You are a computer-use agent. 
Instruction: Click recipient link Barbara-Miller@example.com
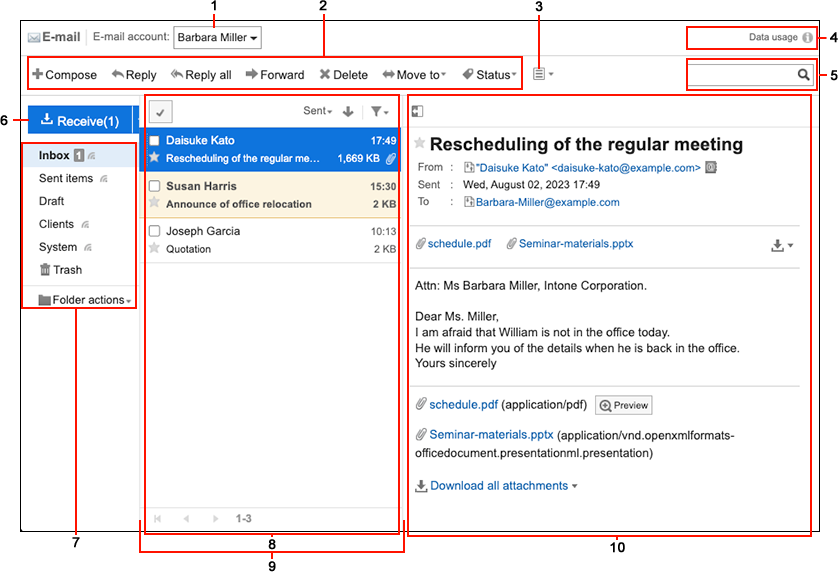click(548, 202)
